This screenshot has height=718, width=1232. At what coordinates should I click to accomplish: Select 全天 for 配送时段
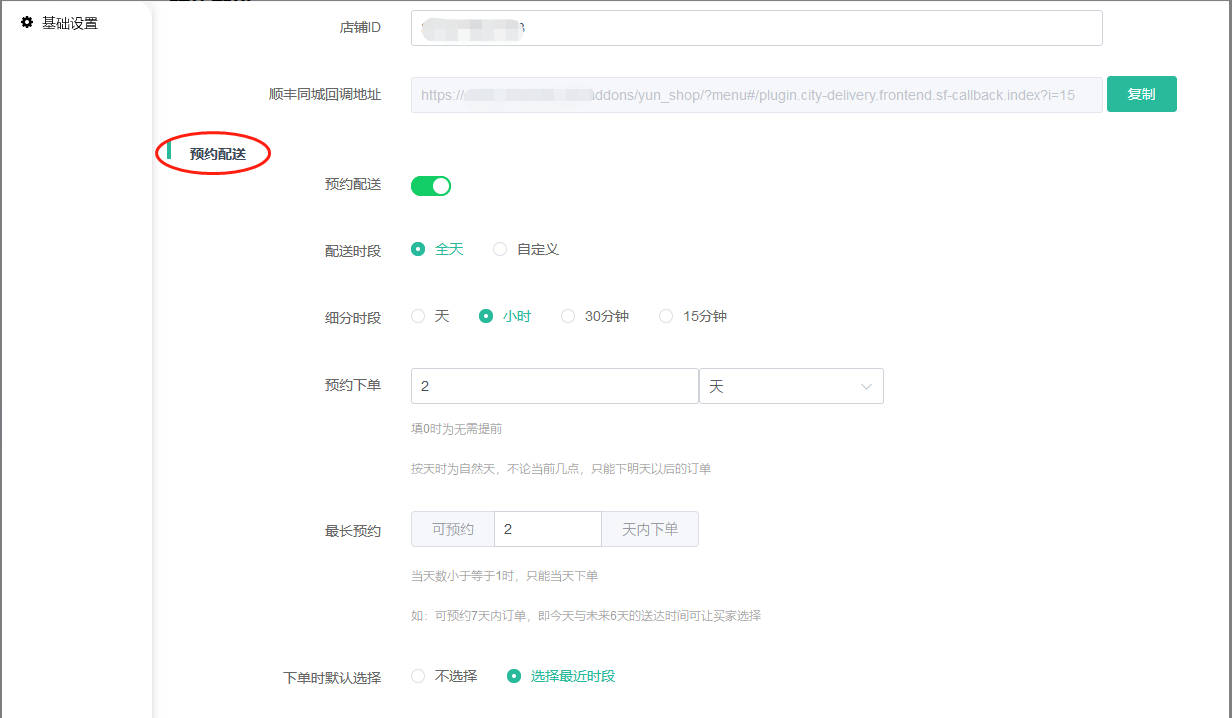419,250
